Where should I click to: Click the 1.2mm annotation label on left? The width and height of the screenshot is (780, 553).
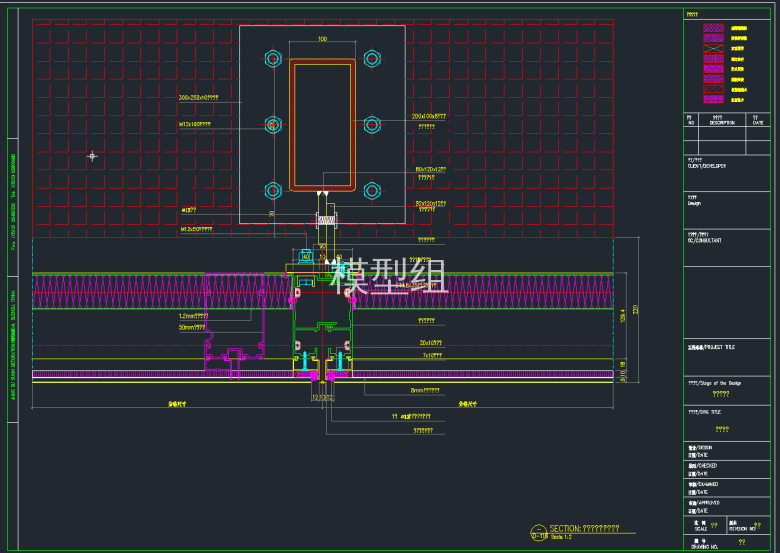coord(193,316)
